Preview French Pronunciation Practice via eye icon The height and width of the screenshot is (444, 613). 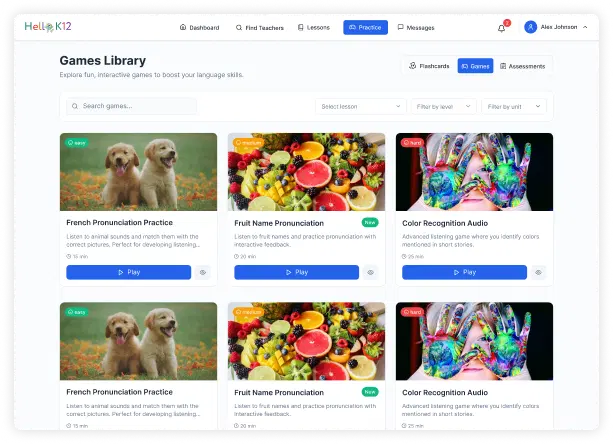[x=203, y=272]
